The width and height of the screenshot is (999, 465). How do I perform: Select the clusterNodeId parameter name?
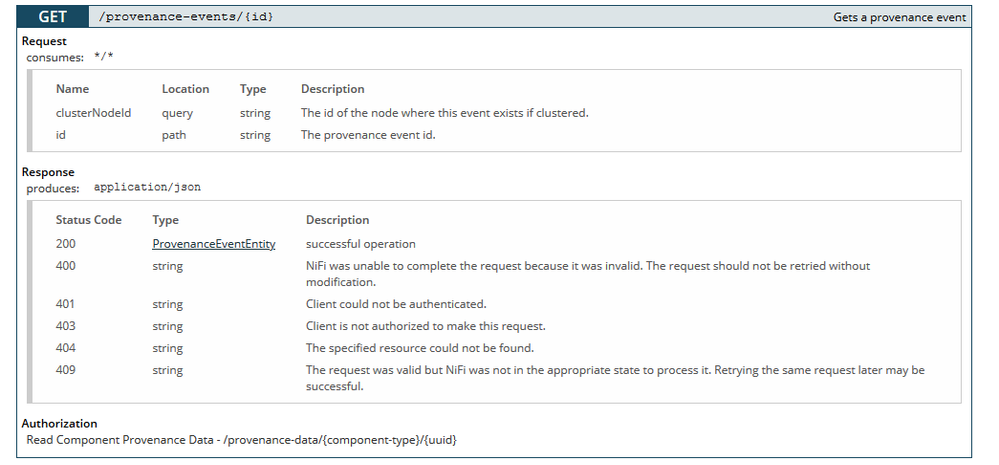(93, 113)
